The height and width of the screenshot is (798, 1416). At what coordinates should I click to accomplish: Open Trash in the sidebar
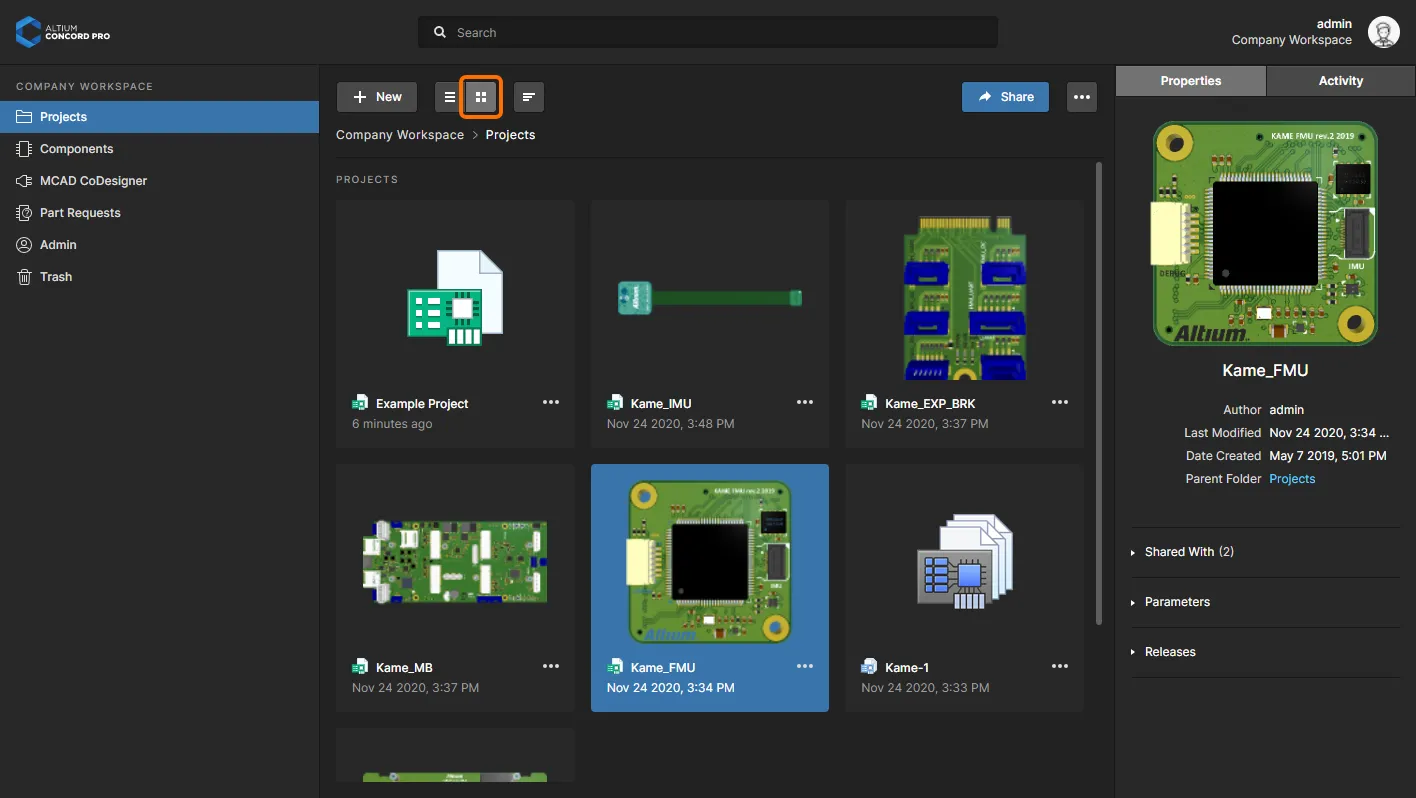coord(160,277)
